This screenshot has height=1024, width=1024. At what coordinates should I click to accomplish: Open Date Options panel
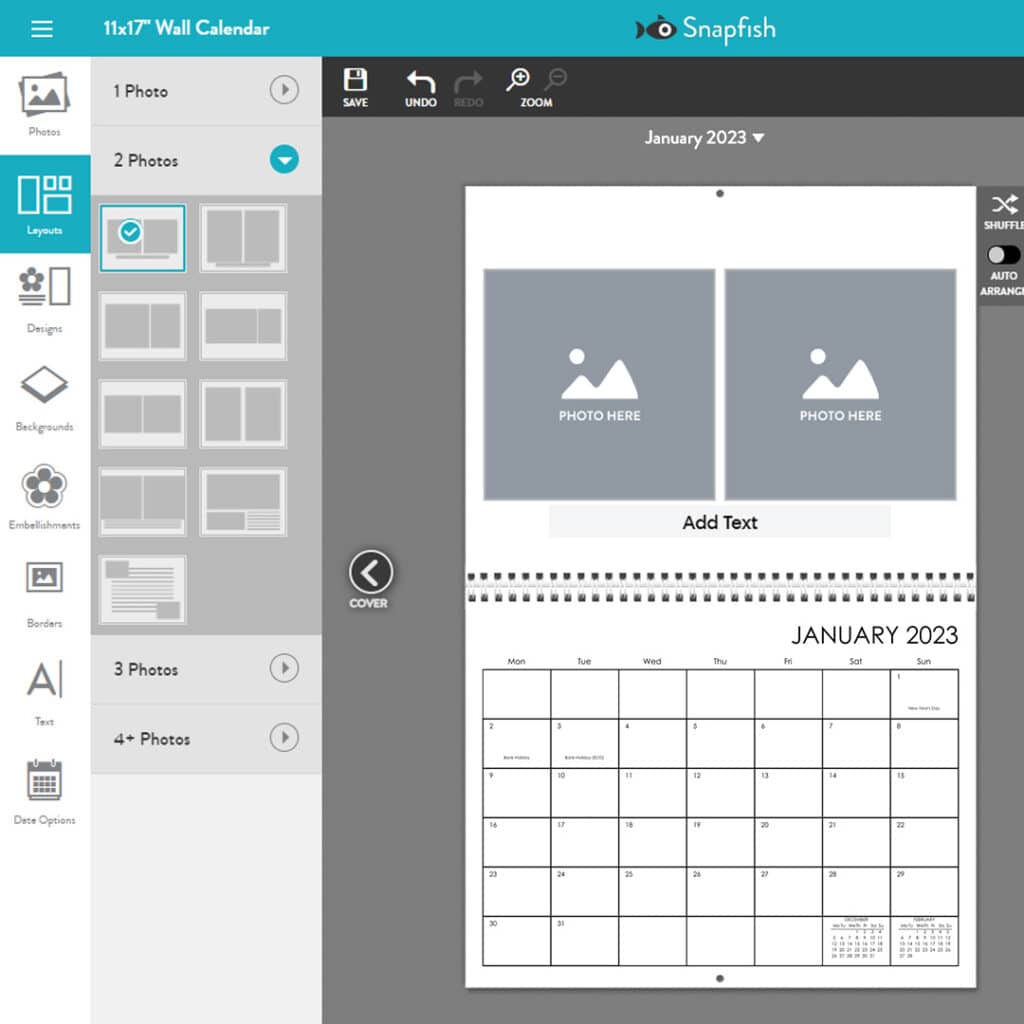44,790
